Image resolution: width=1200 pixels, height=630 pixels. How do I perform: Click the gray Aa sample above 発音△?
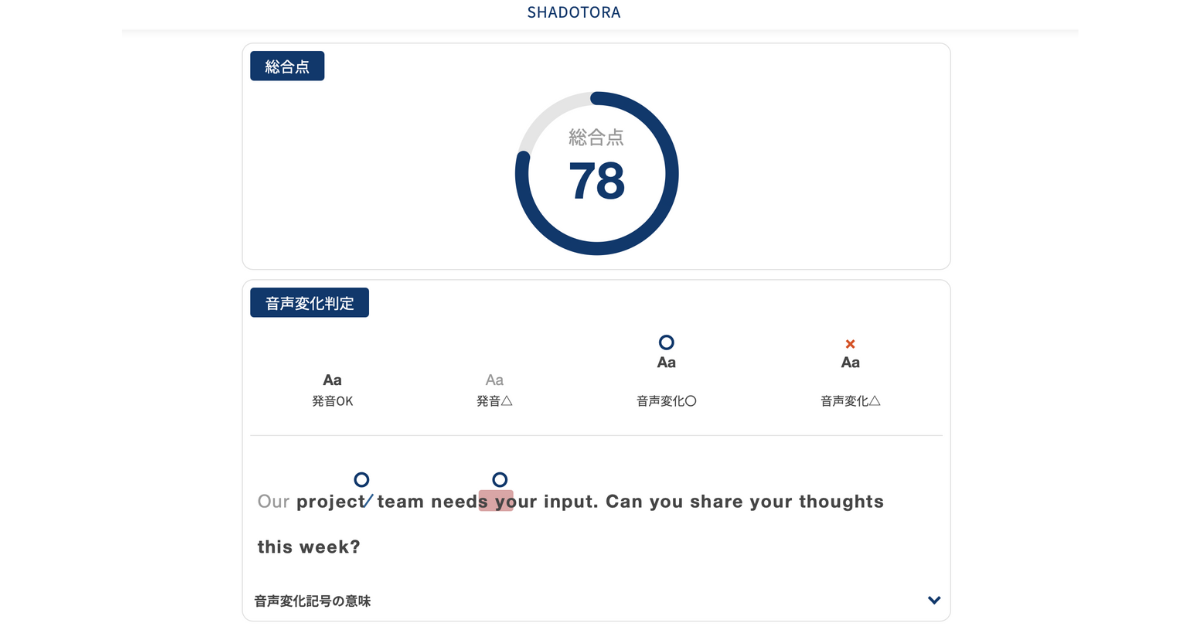pos(494,380)
